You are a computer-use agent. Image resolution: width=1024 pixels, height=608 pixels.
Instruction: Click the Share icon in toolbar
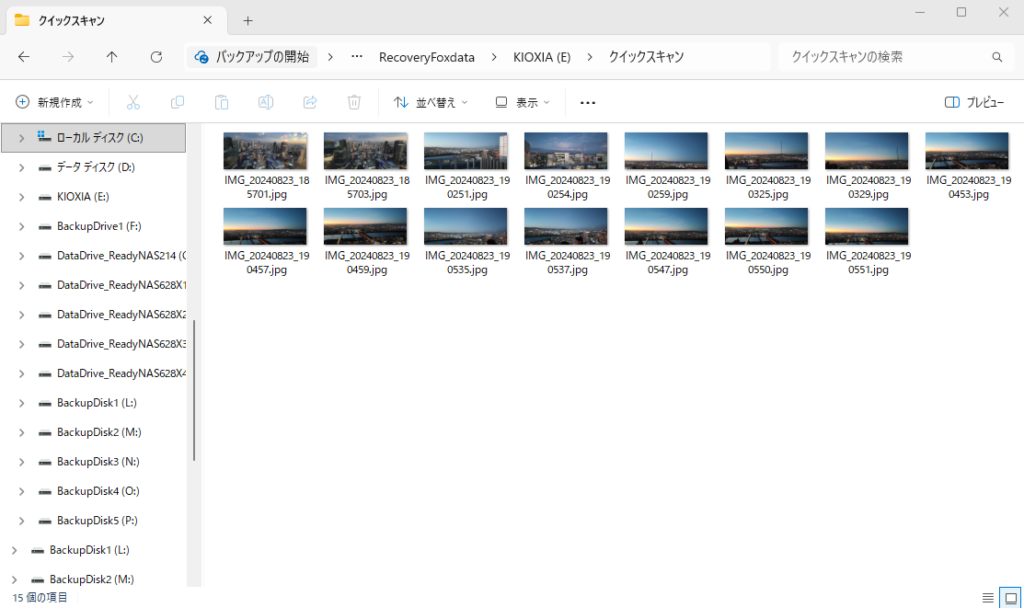[309, 102]
